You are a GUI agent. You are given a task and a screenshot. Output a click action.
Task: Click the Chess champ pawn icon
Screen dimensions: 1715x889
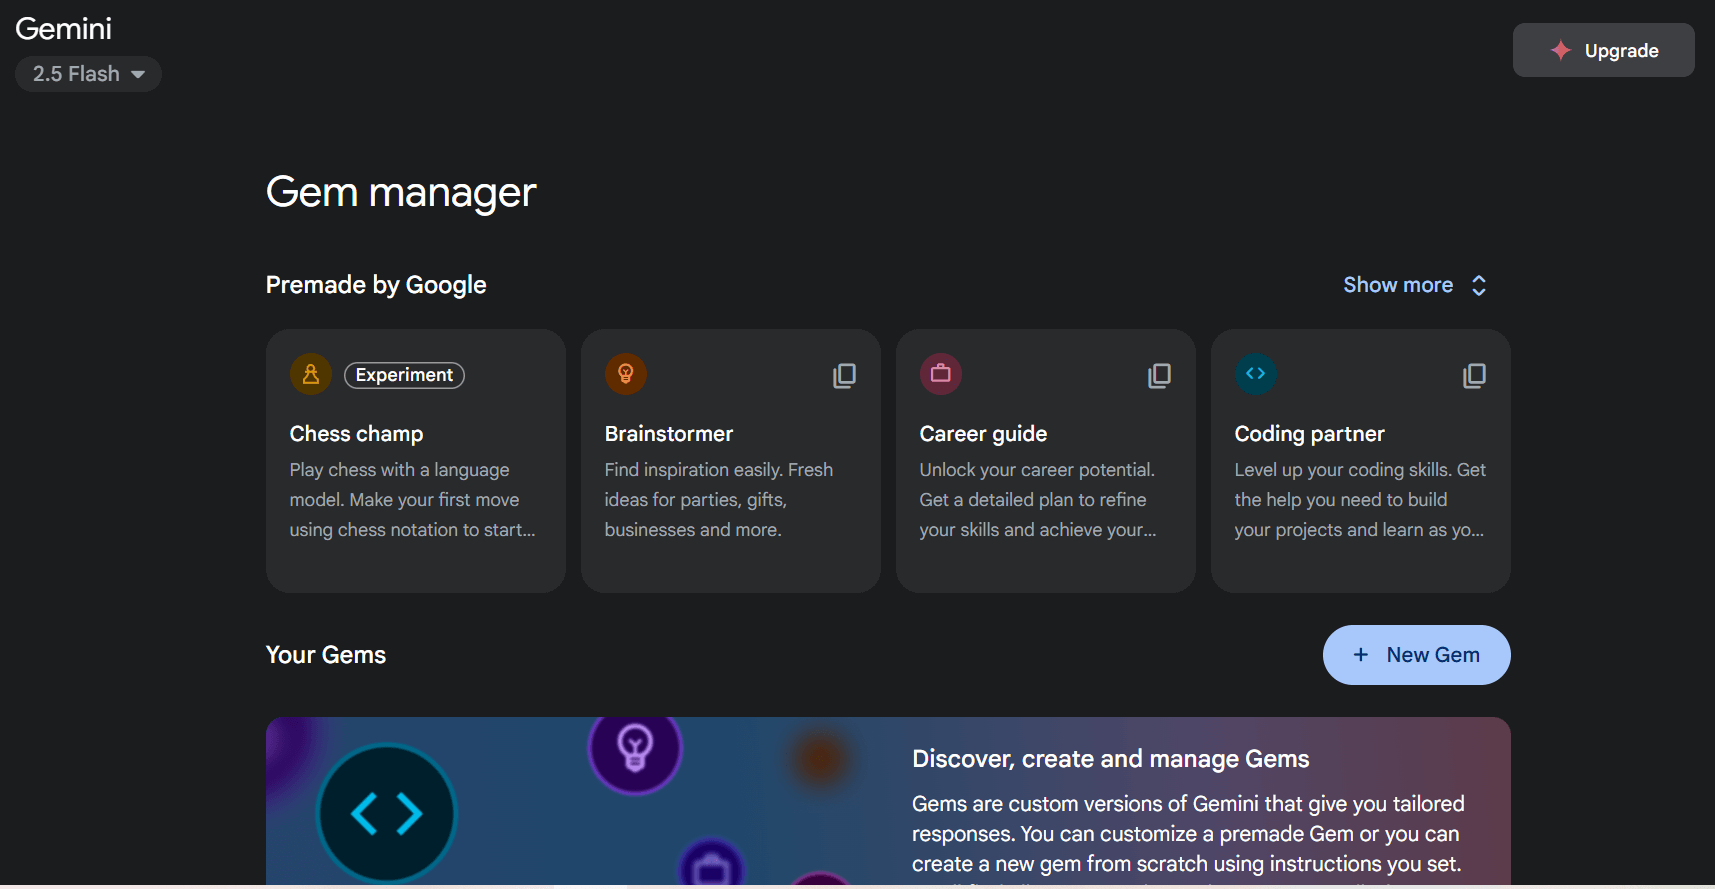tap(311, 374)
